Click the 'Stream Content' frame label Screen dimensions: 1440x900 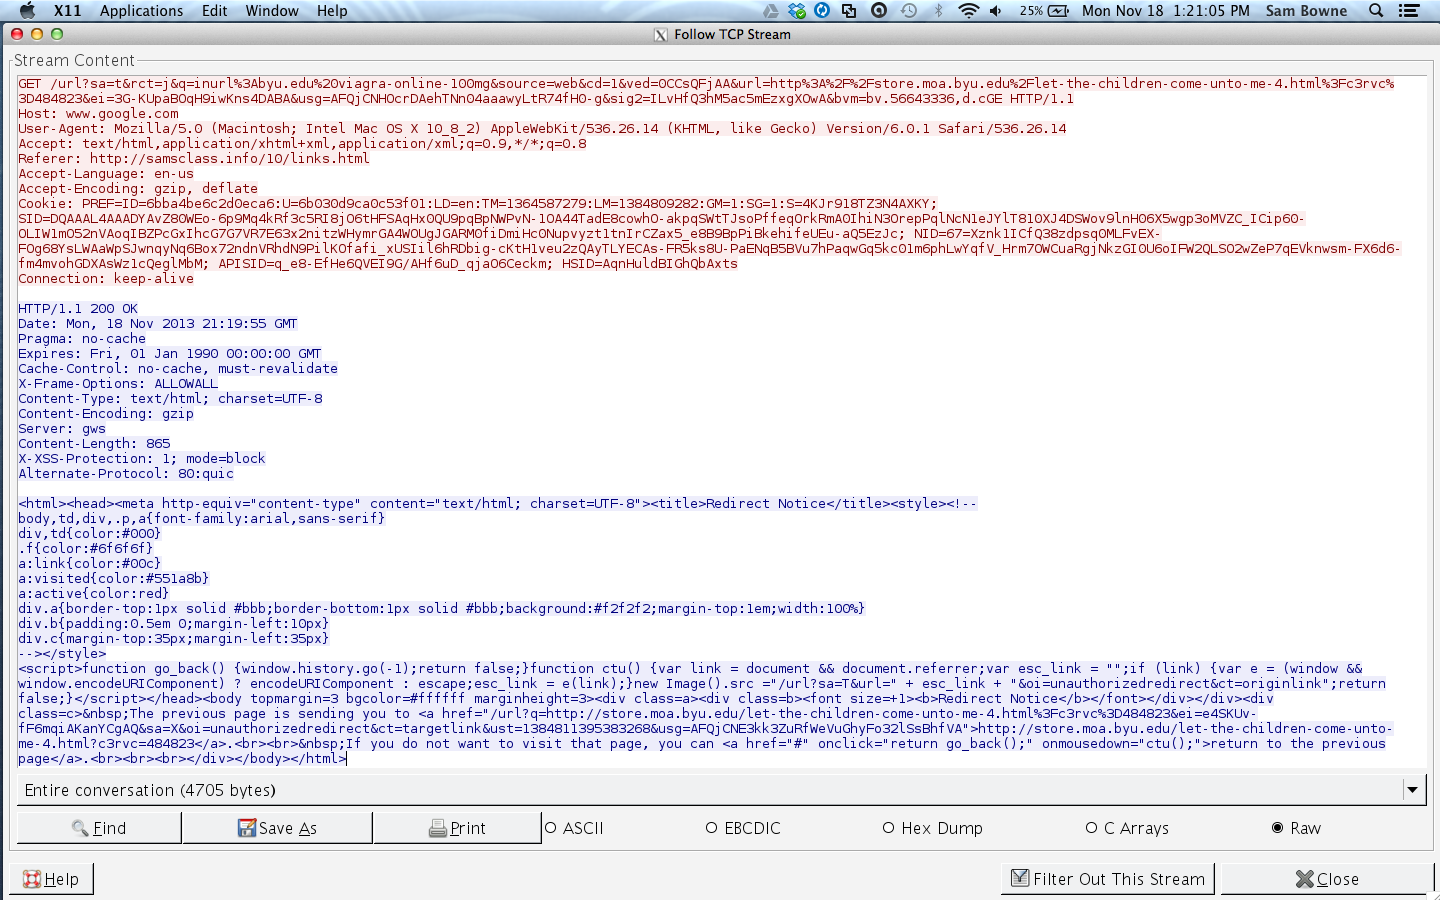point(74,60)
